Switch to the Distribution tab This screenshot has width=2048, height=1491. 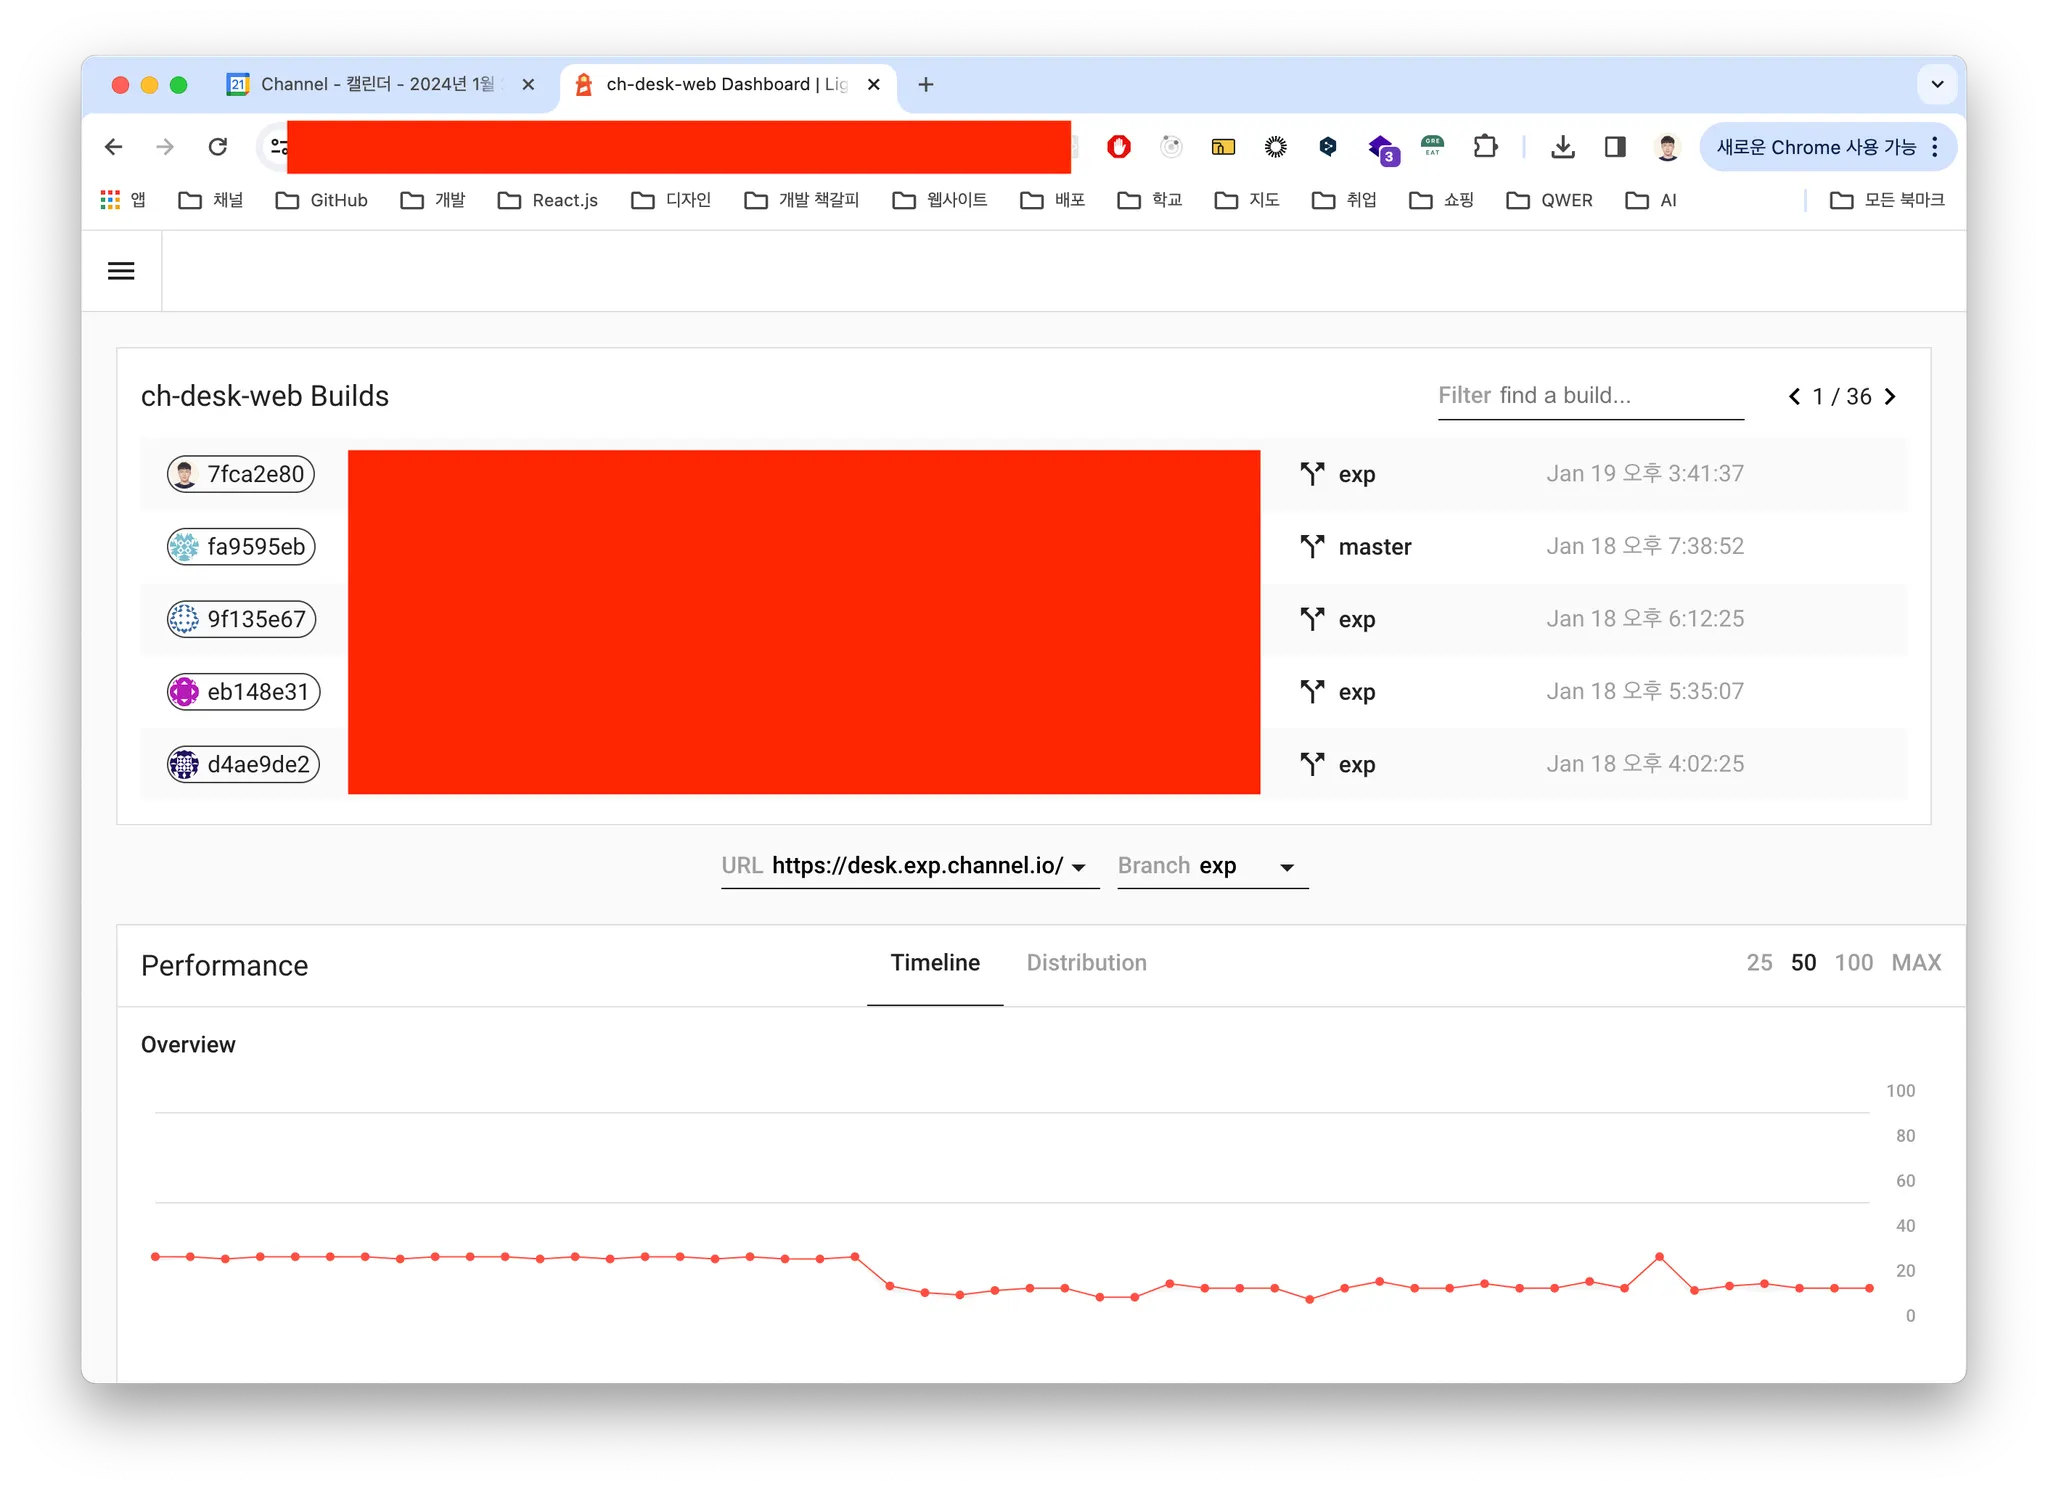tap(1086, 963)
